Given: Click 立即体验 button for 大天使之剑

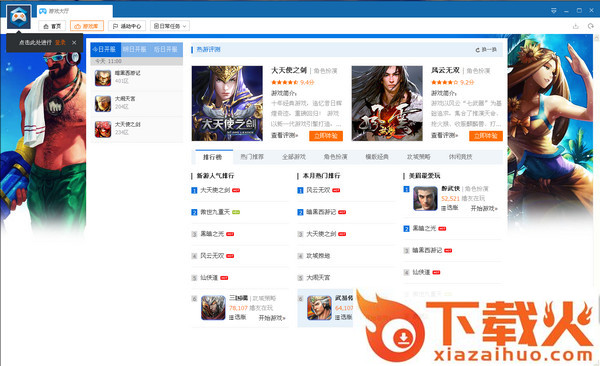Looking at the screenshot, I should click(326, 136).
